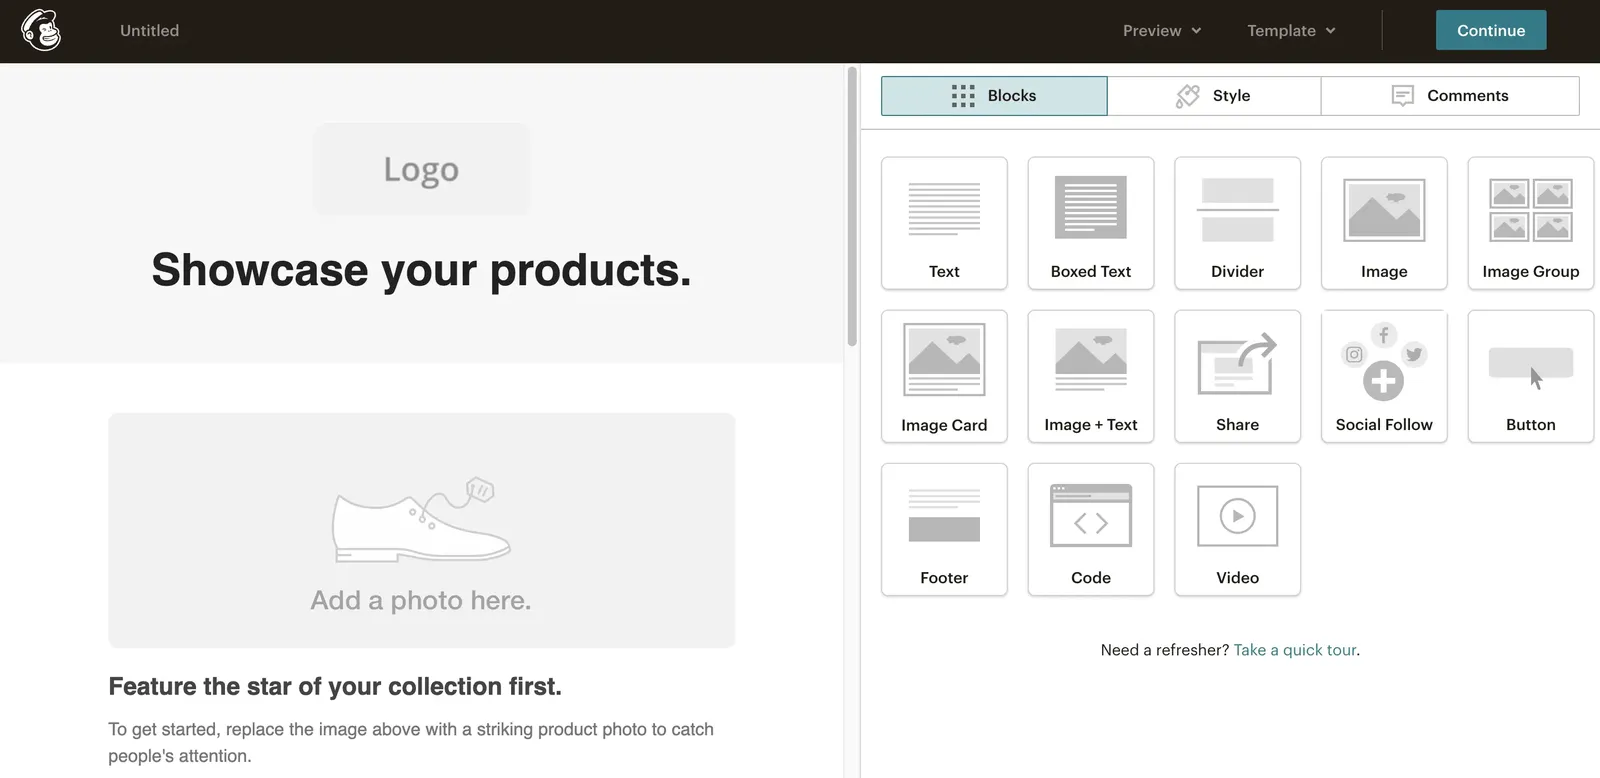Image resolution: width=1600 pixels, height=778 pixels.
Task: Add a Boxed Text block
Action: point(1091,223)
